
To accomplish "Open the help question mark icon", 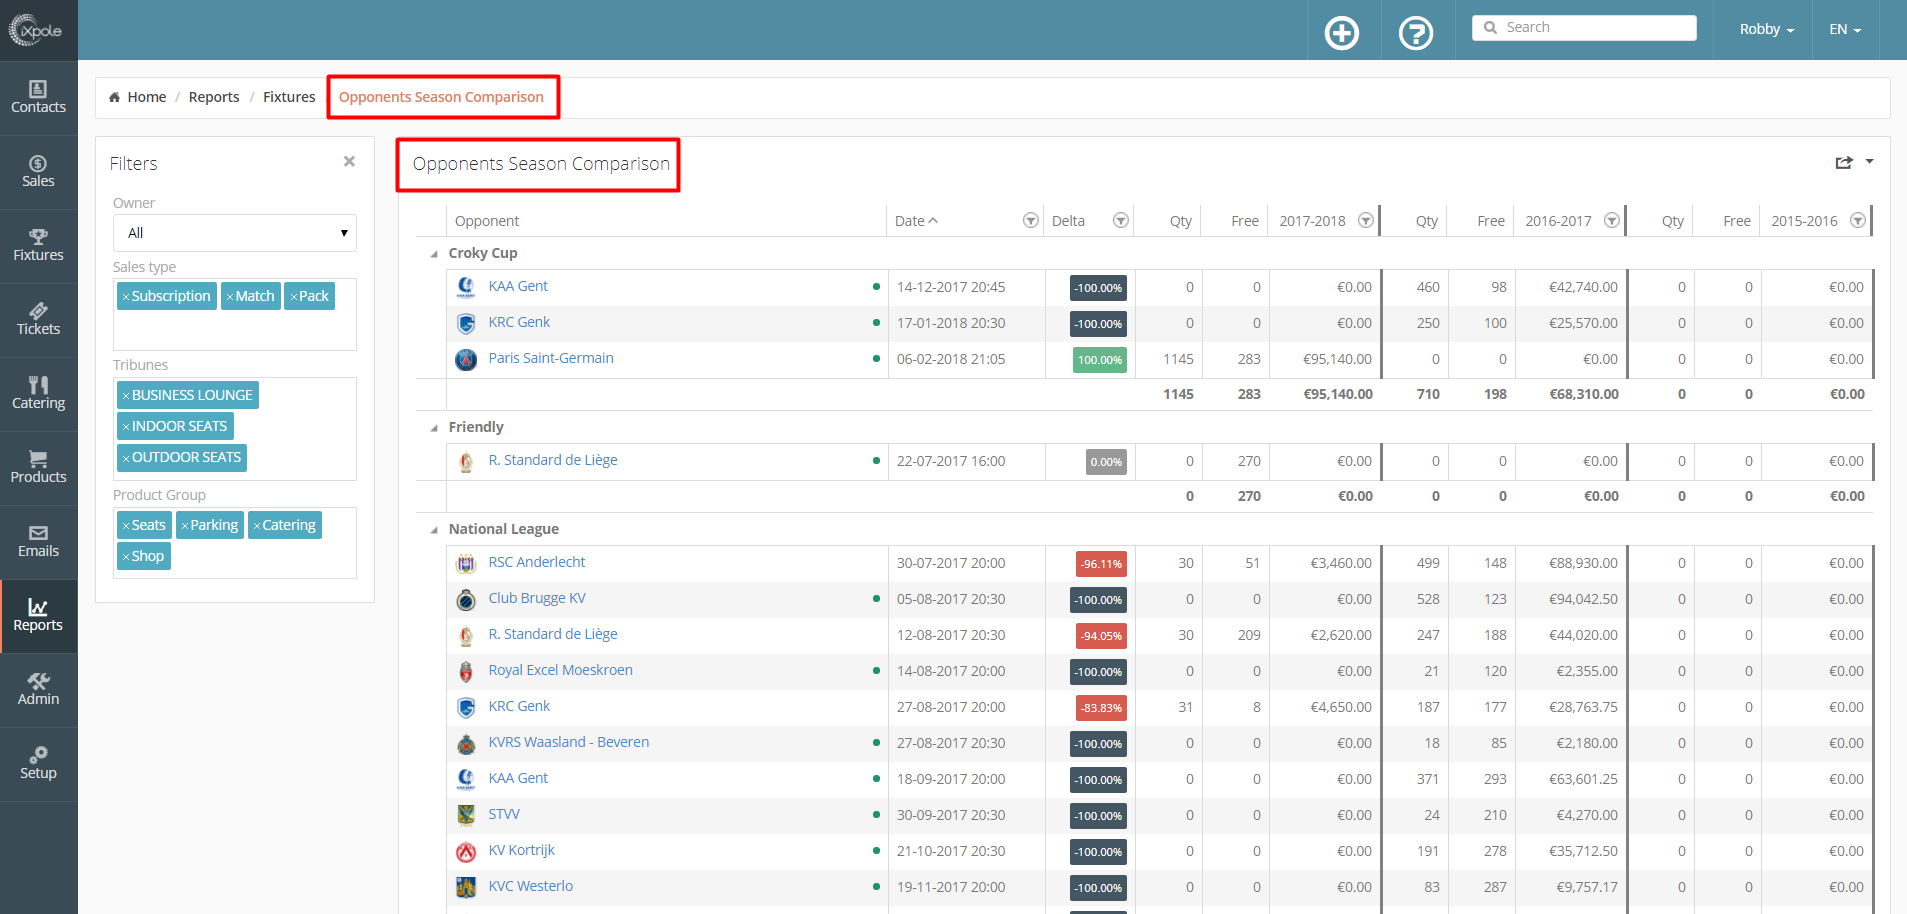I will tap(1415, 33).
